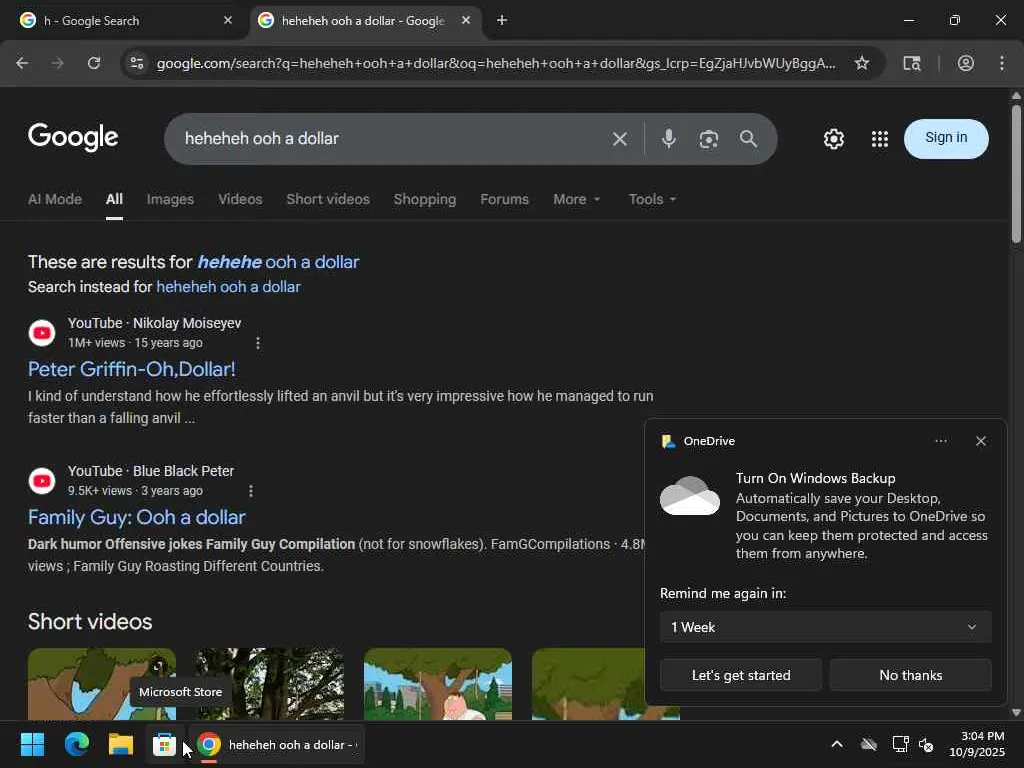
Task: Open the Windows Start menu
Action: pyautogui.click(x=32, y=744)
